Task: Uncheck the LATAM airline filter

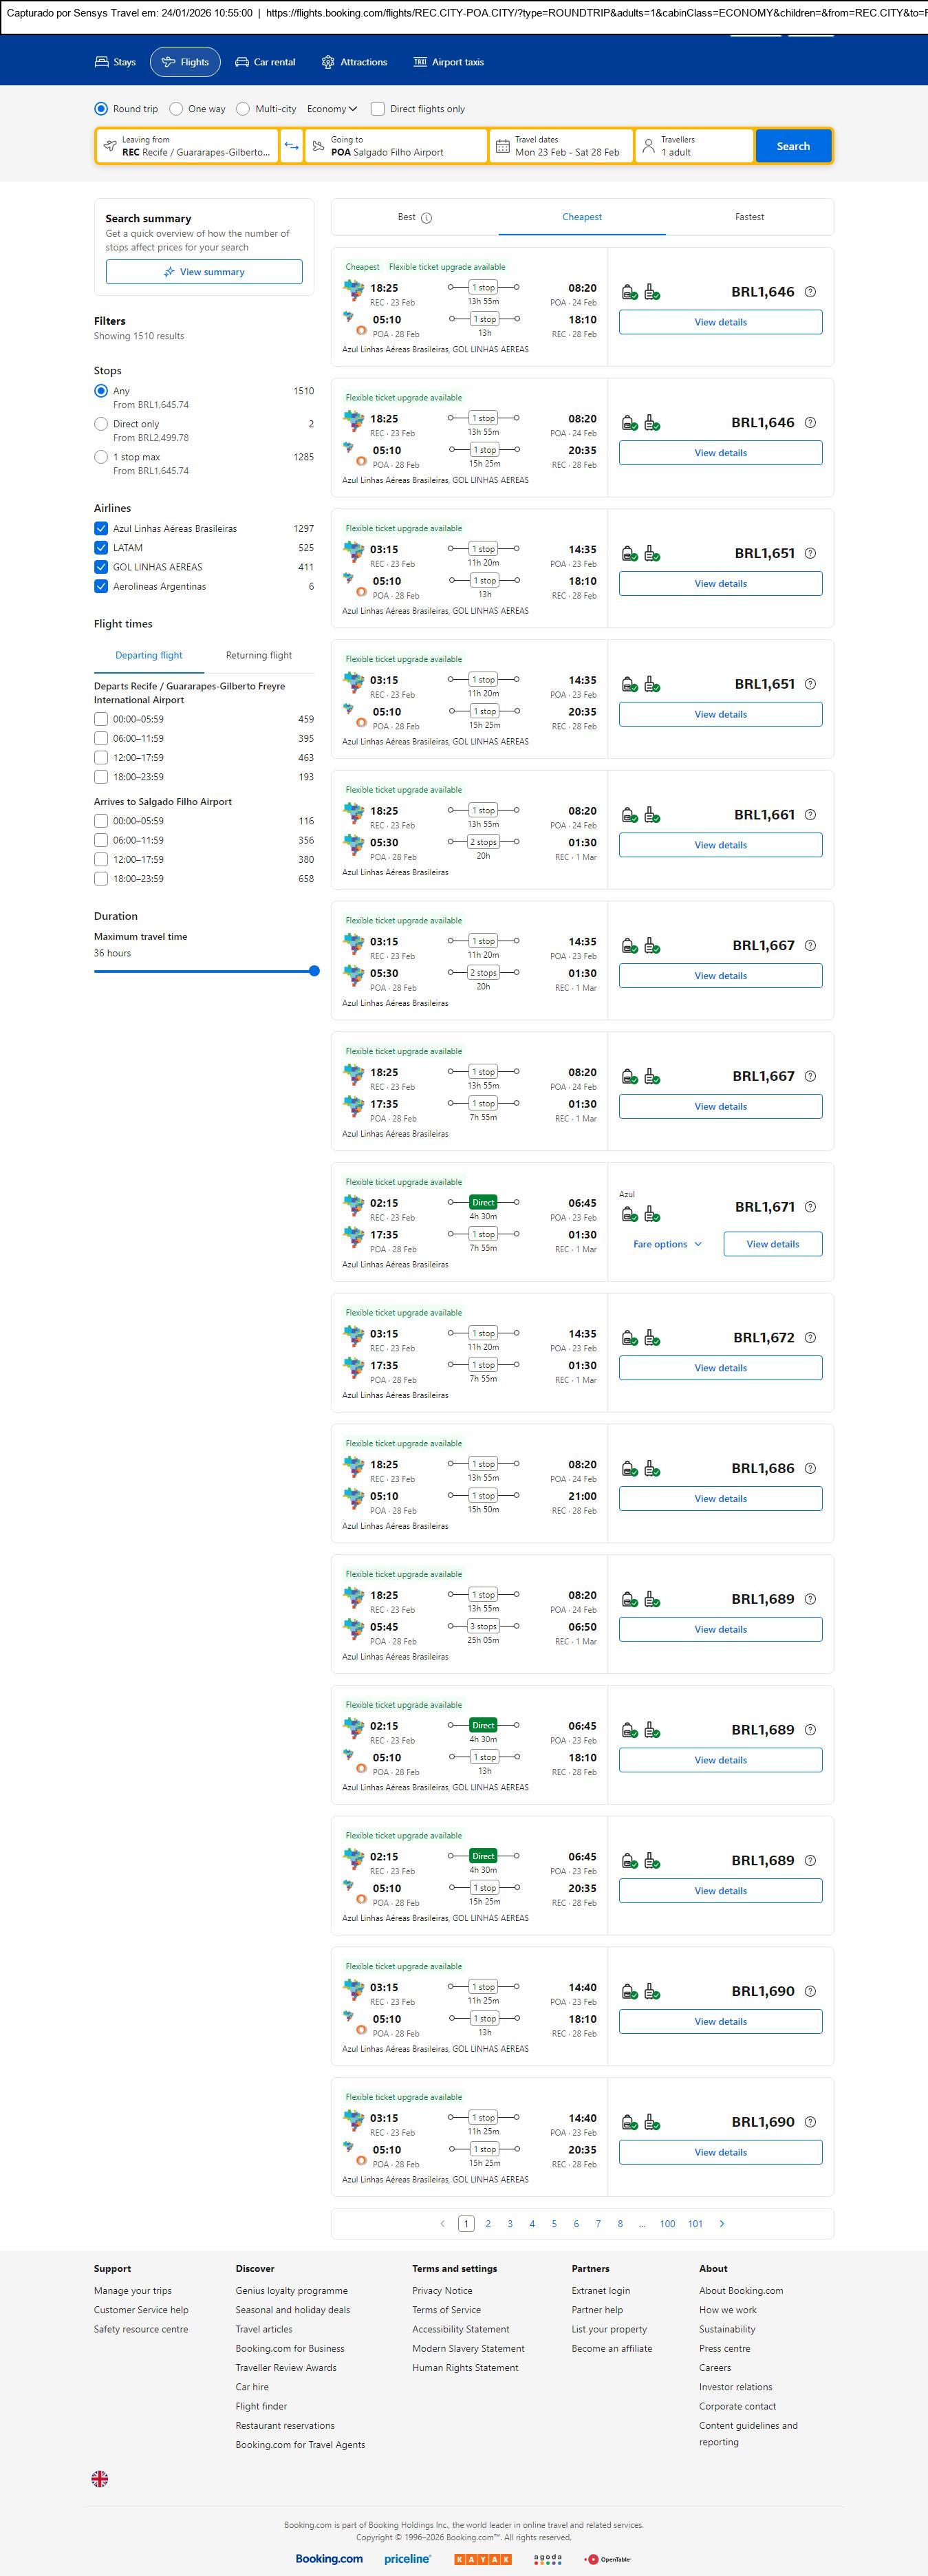Action: click(x=101, y=548)
